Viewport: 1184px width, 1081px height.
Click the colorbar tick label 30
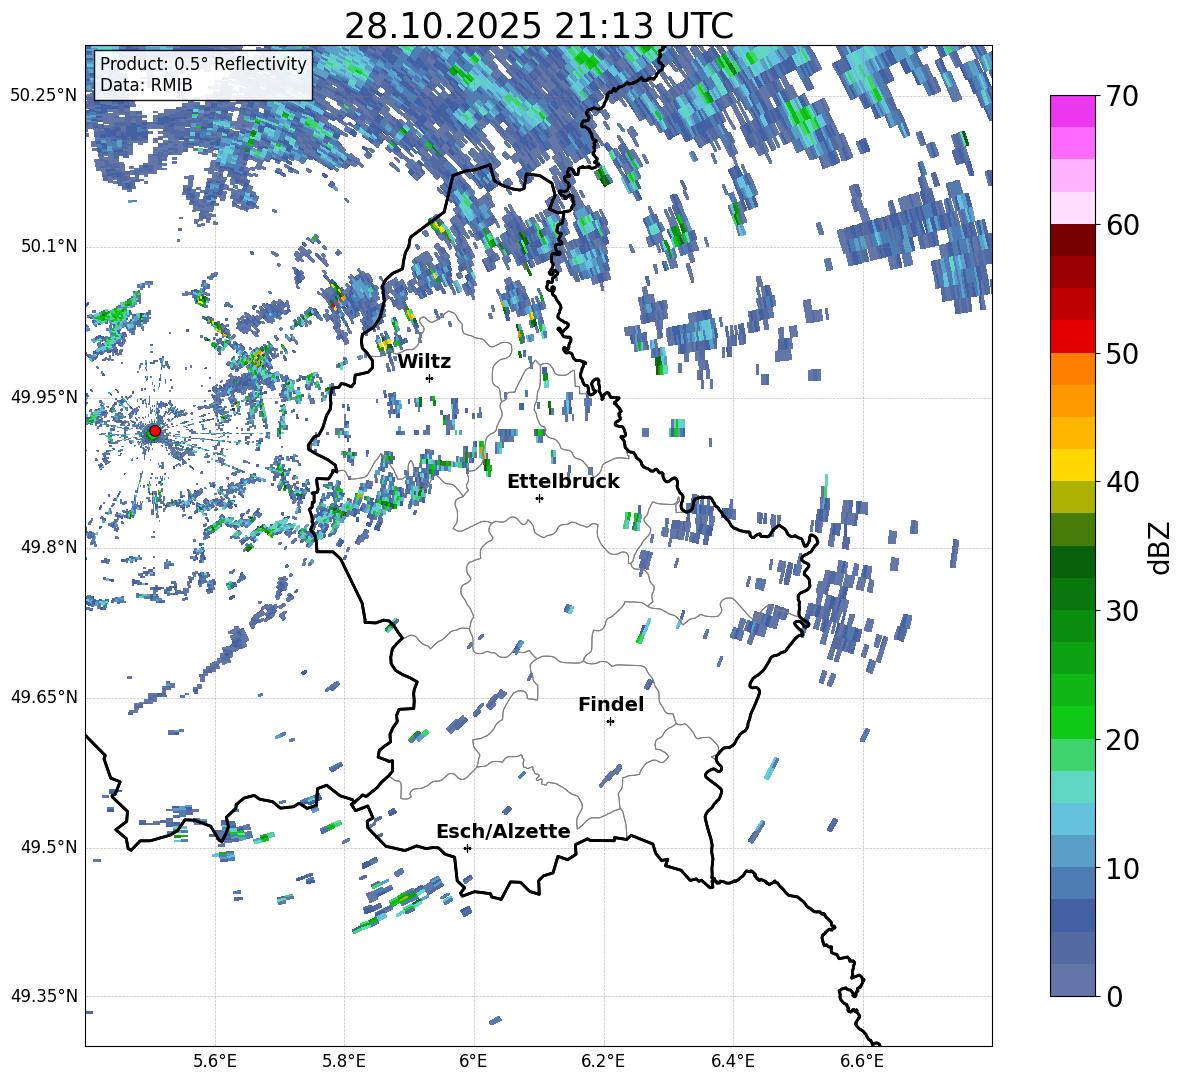[1122, 611]
